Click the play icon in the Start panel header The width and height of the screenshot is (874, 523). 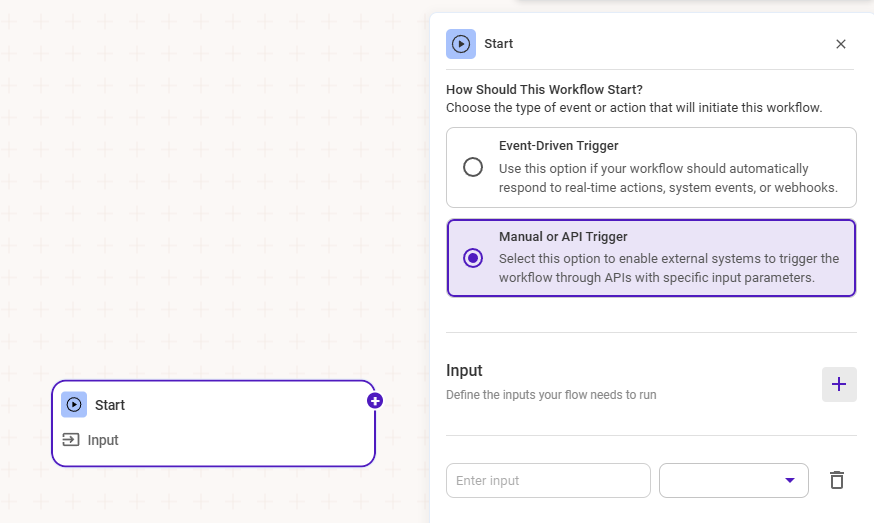(x=461, y=44)
